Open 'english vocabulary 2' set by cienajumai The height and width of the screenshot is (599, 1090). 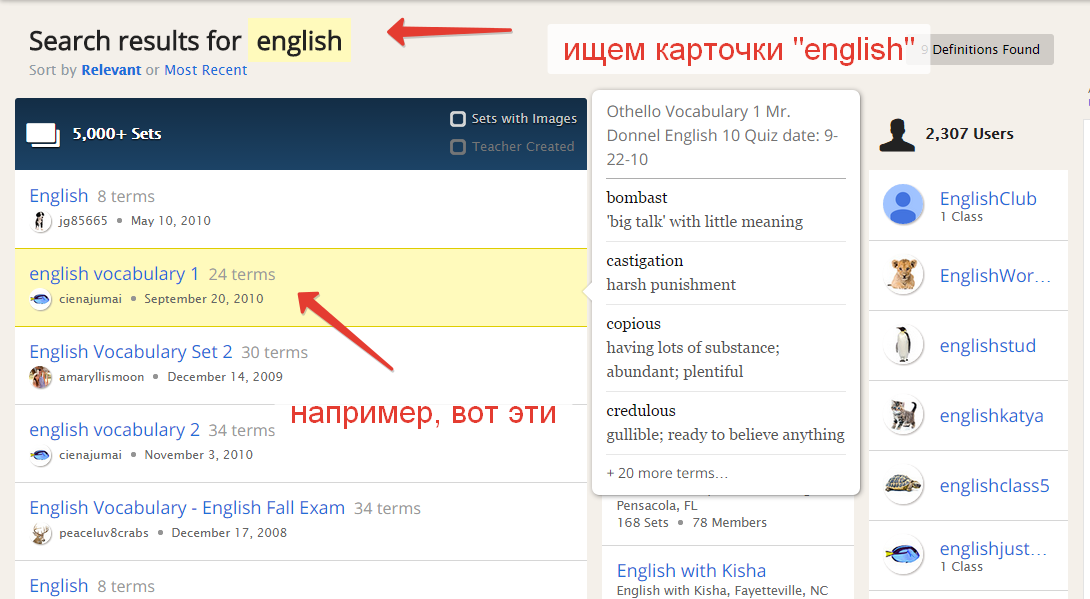tap(114, 430)
